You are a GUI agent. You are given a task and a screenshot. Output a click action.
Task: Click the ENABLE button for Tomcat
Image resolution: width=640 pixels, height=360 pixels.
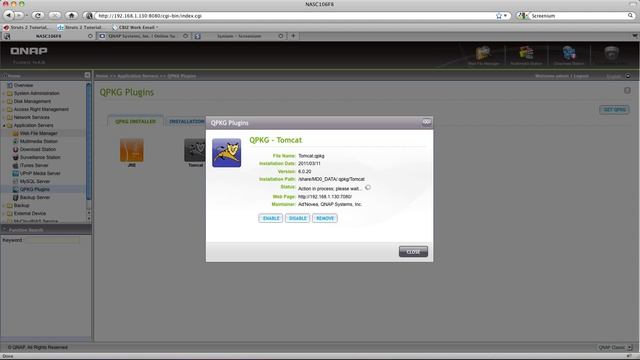click(x=270, y=218)
